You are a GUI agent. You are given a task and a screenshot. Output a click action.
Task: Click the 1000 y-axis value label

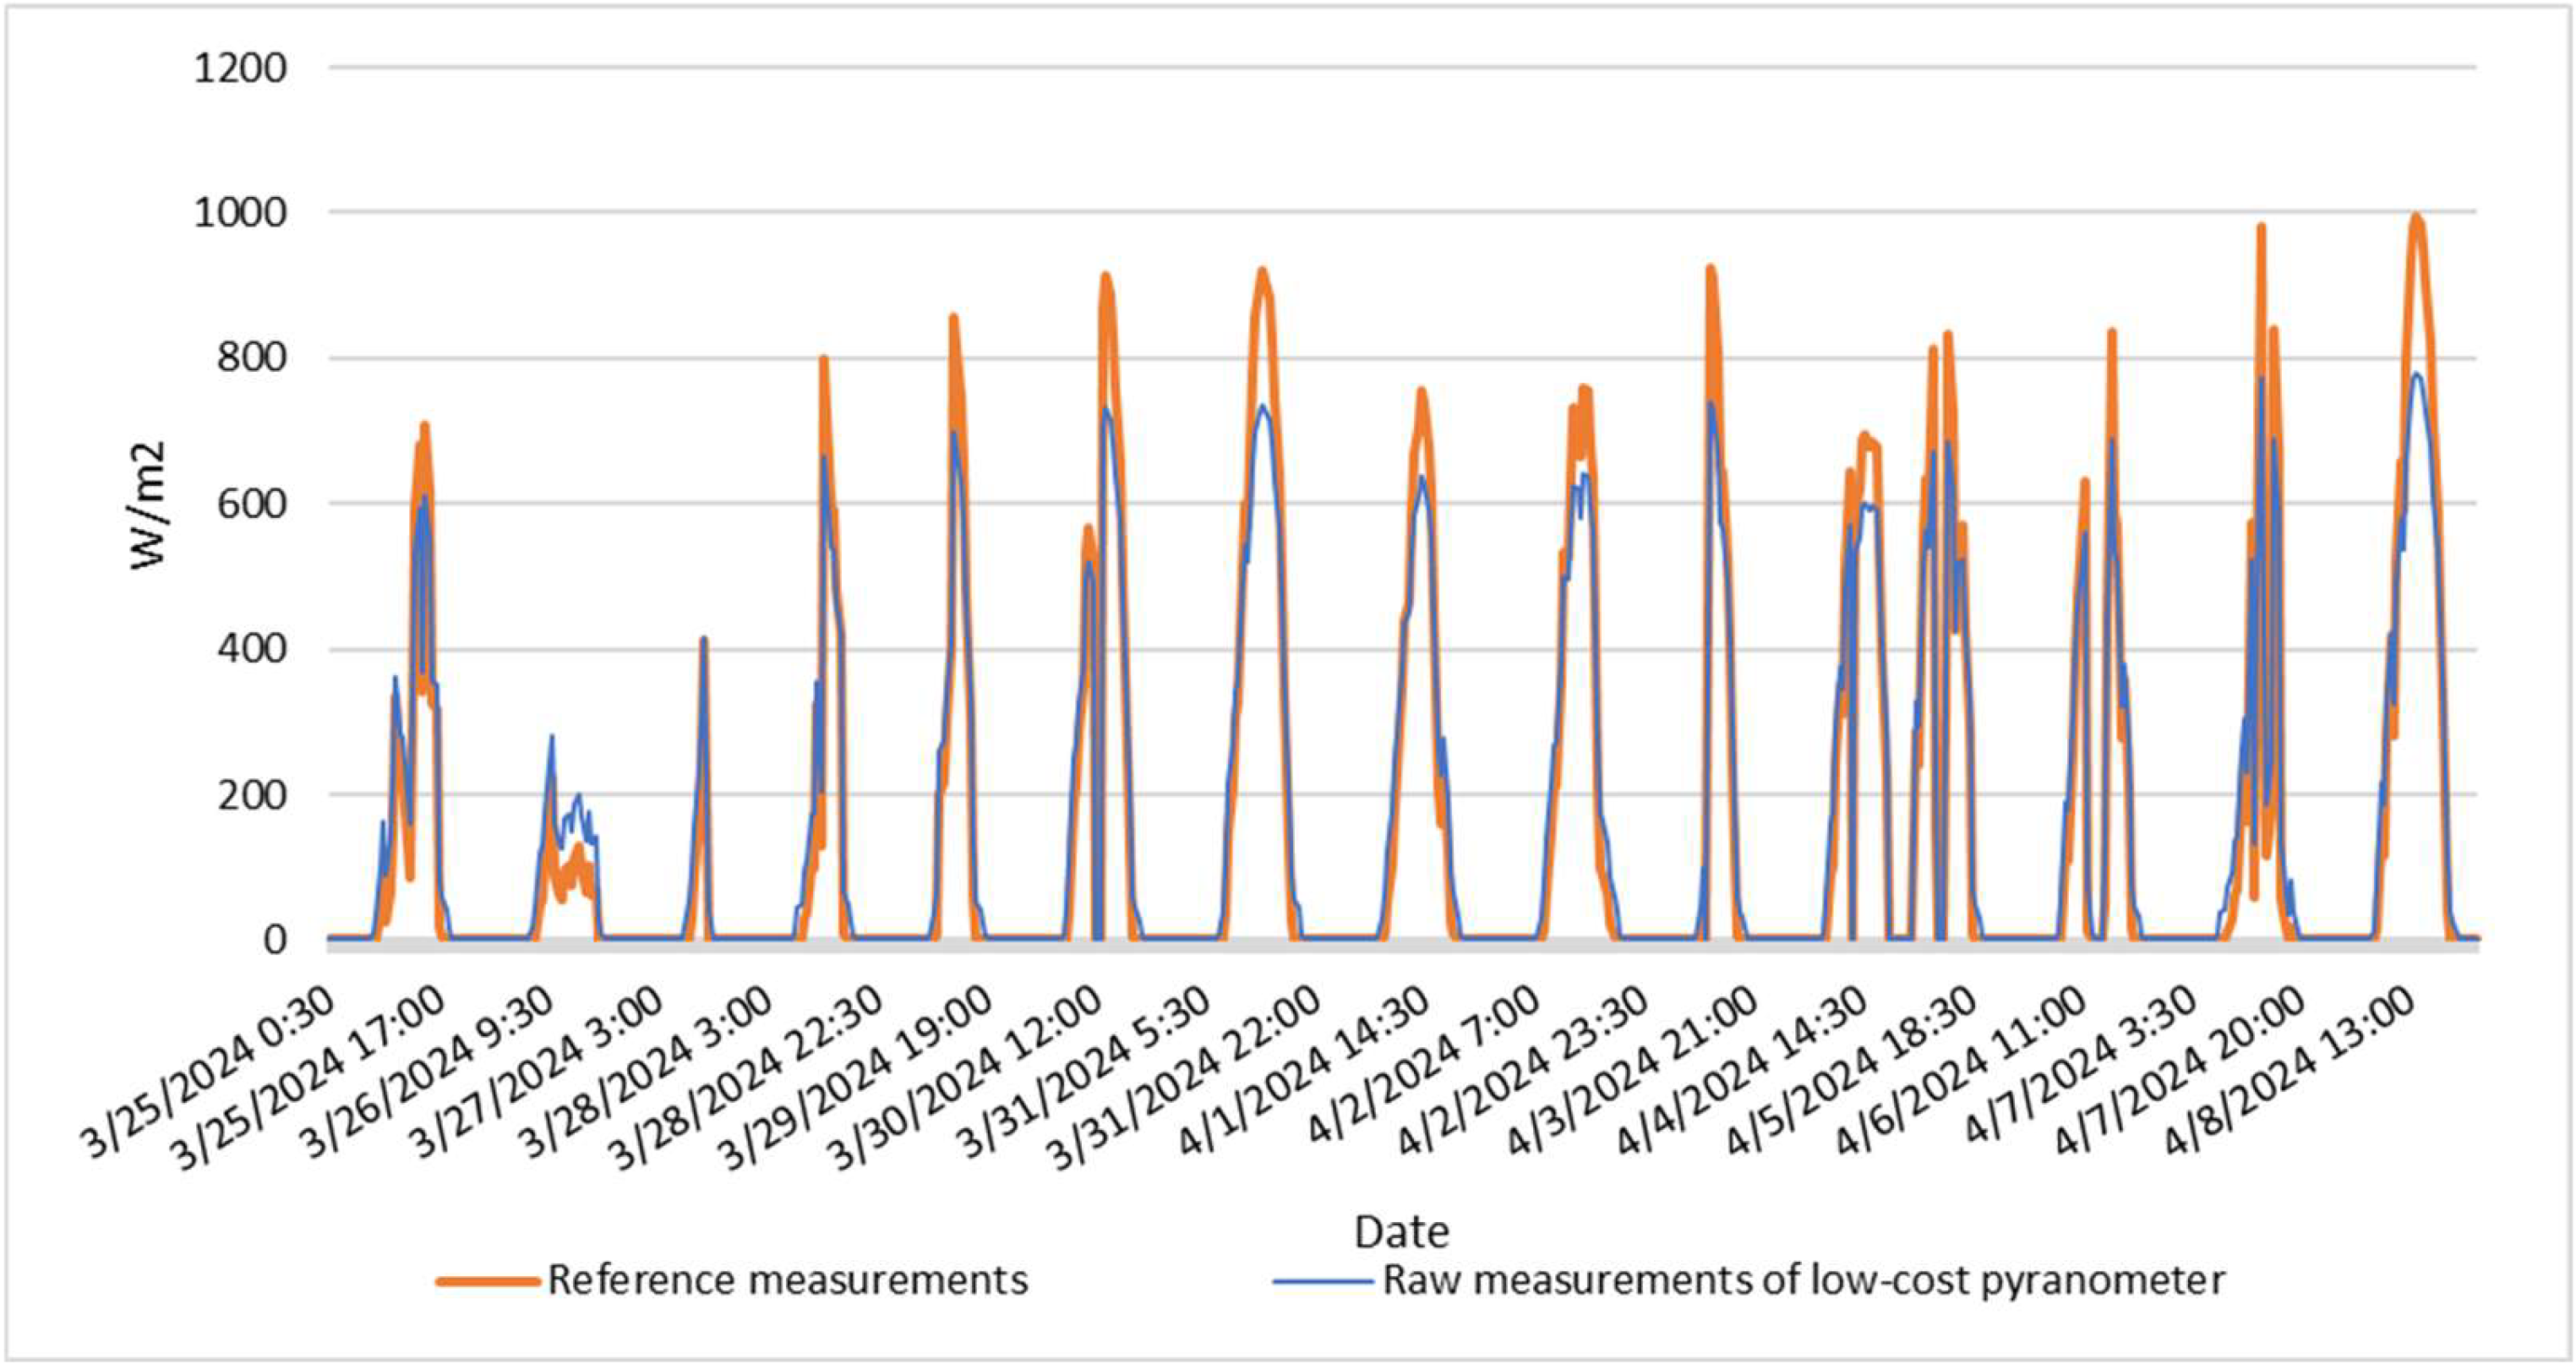[240, 213]
